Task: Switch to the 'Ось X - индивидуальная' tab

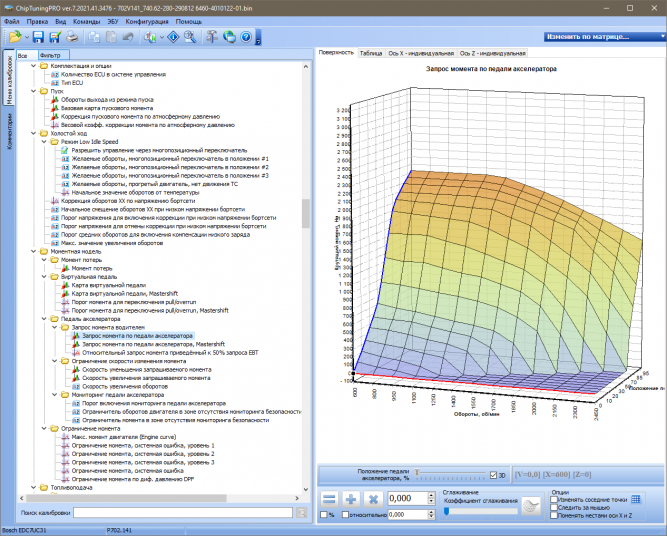Action: [421, 53]
